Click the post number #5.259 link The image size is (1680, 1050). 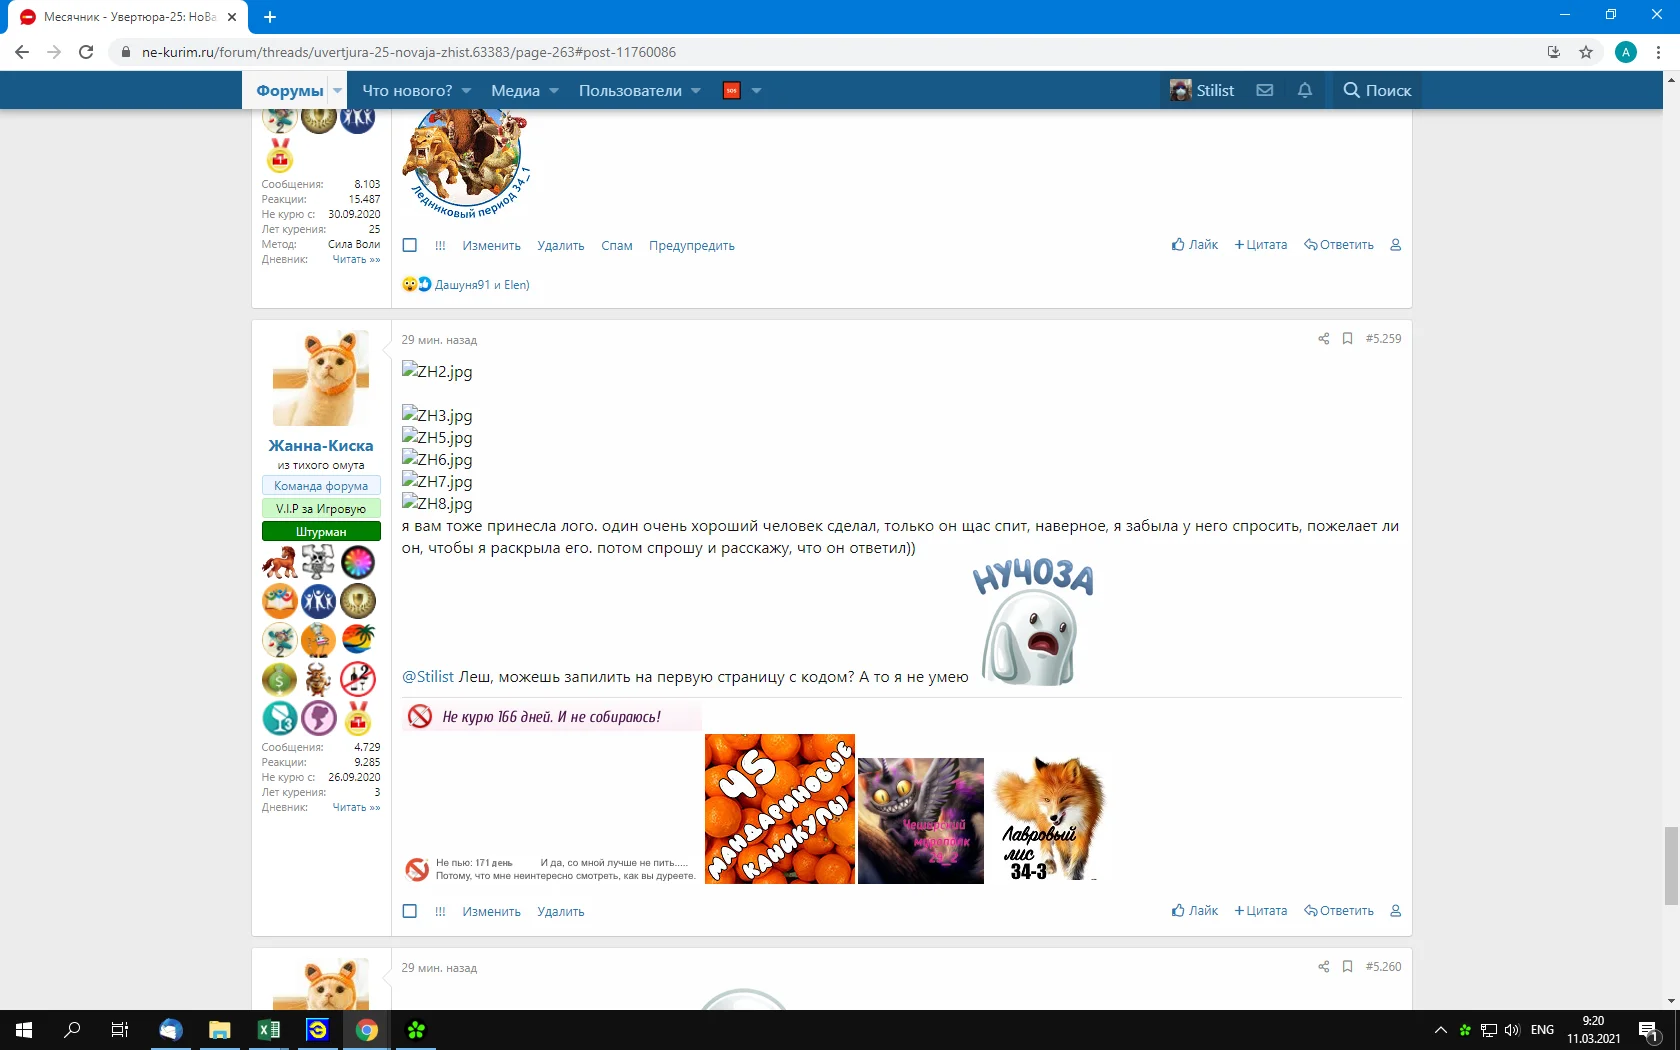click(1384, 339)
